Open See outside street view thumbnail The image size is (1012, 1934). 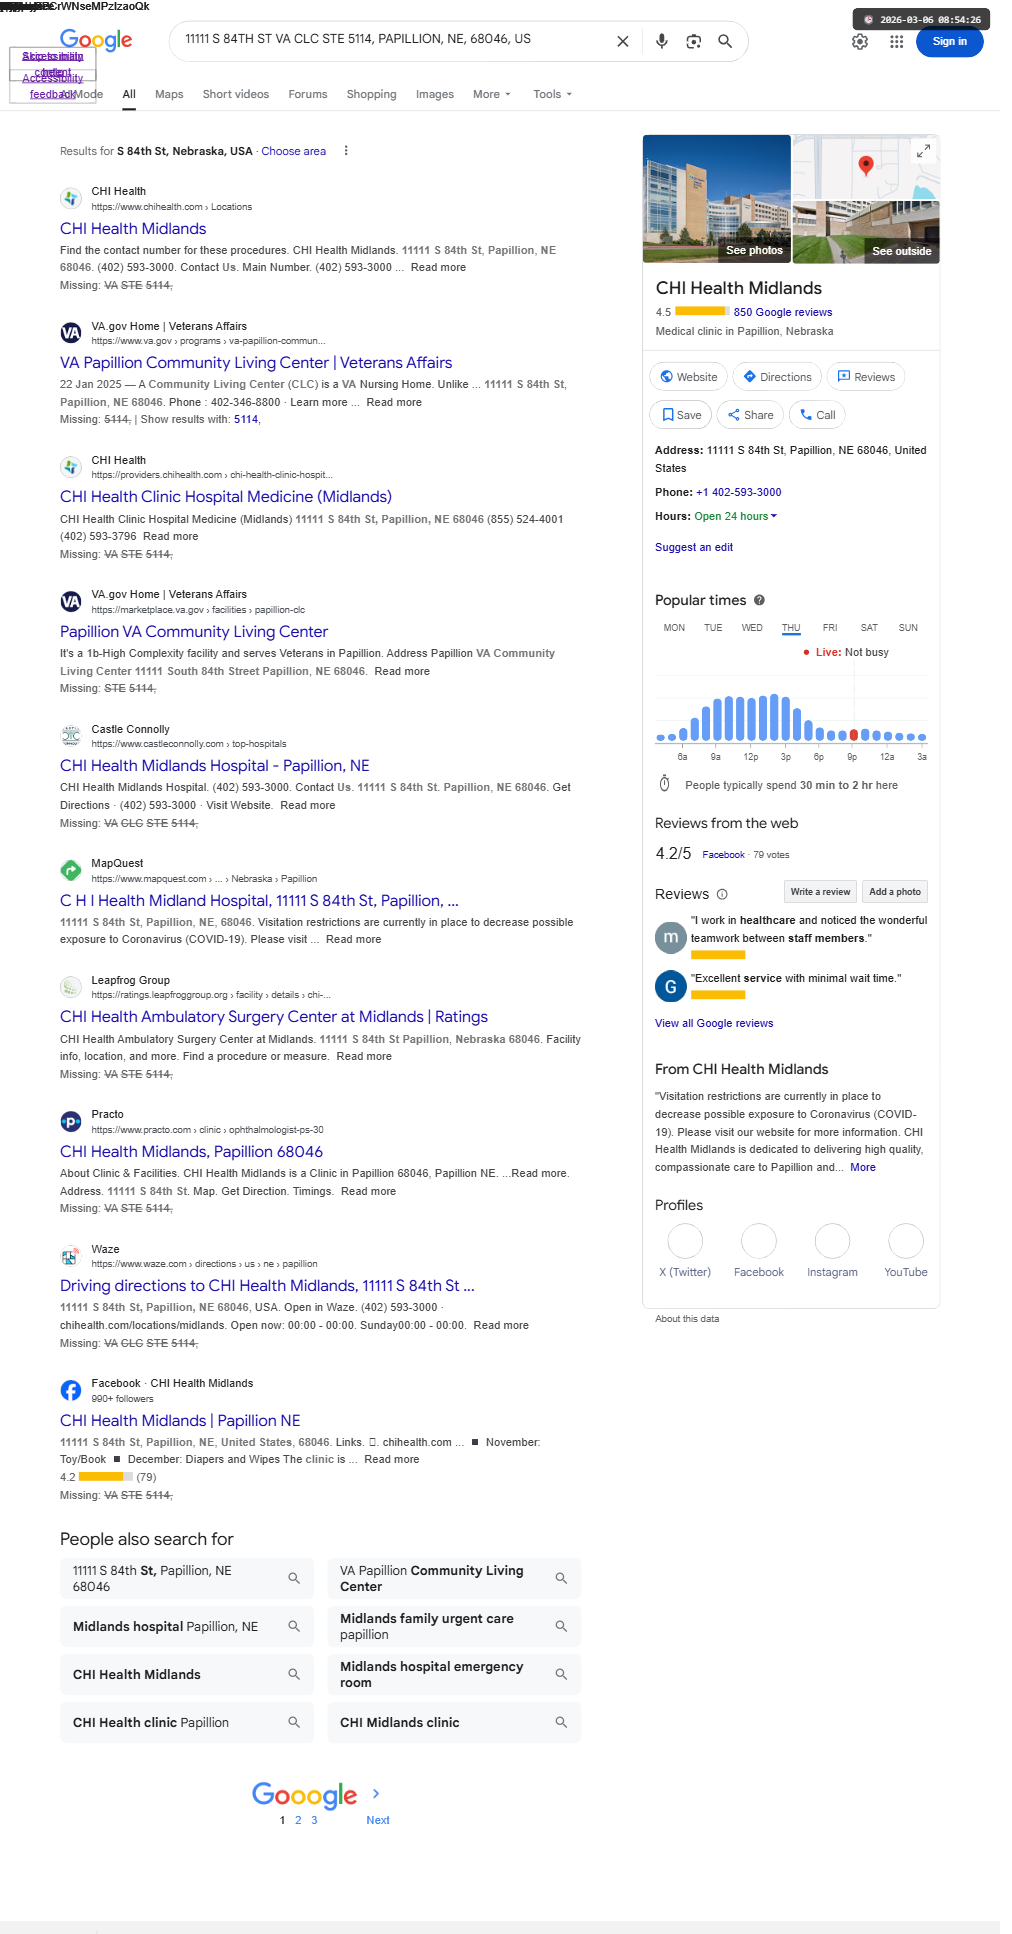click(866, 232)
